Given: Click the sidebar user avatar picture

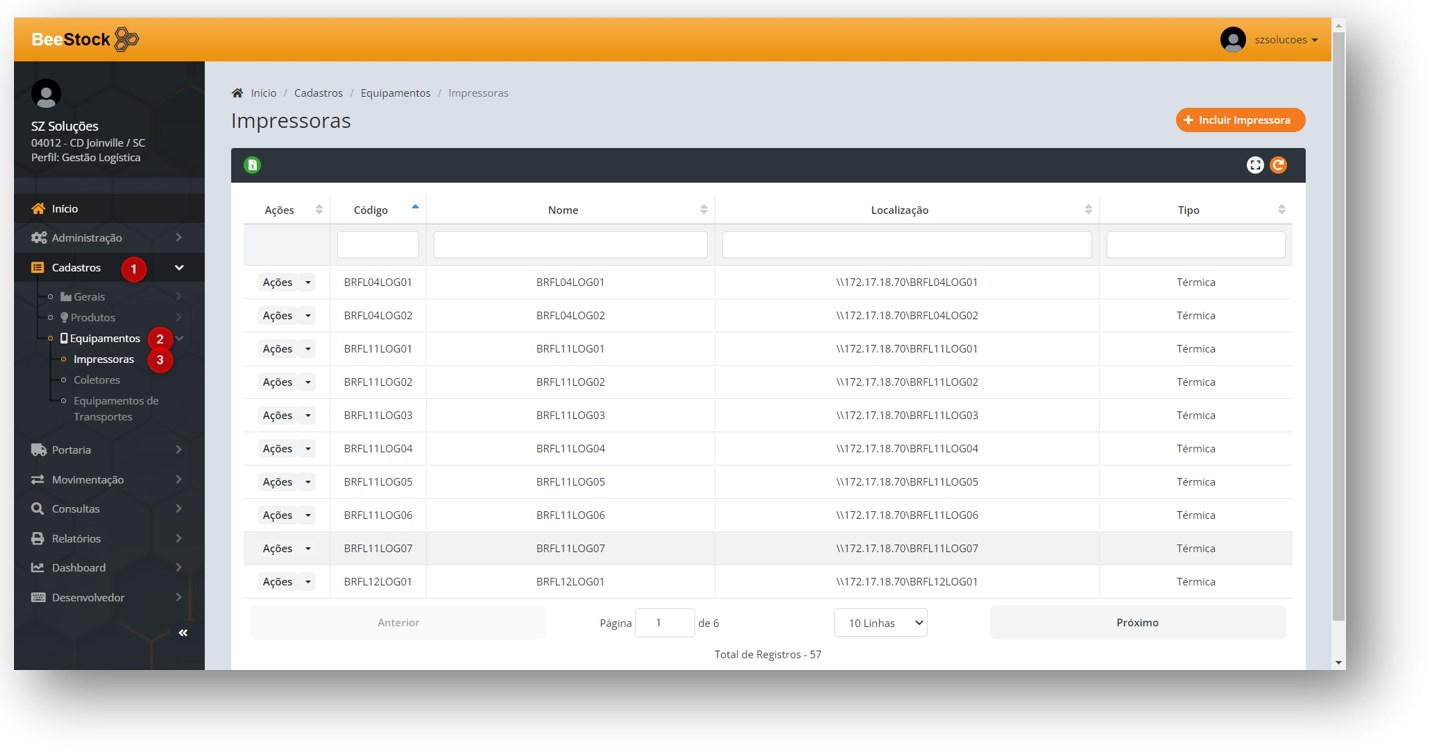Looking at the screenshot, I should pos(46,94).
